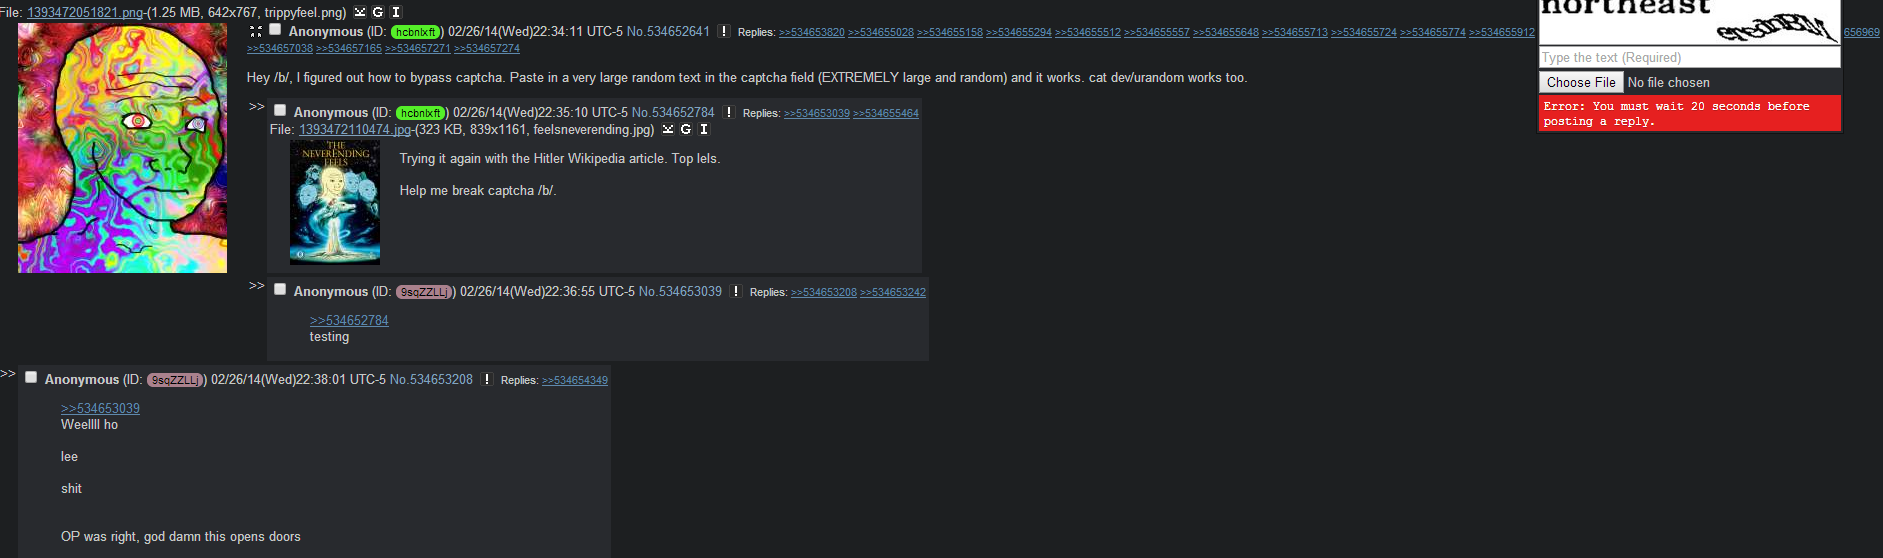Collapse thread using icon before first Anonymous
This screenshot has width=1883, height=558.
(x=256, y=31)
